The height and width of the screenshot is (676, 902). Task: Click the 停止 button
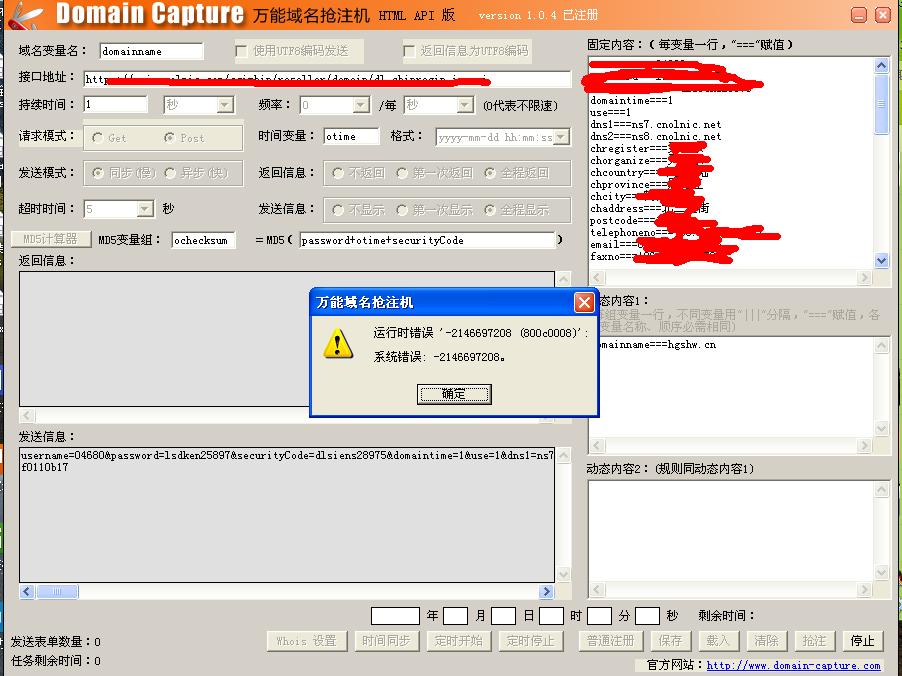coord(862,641)
